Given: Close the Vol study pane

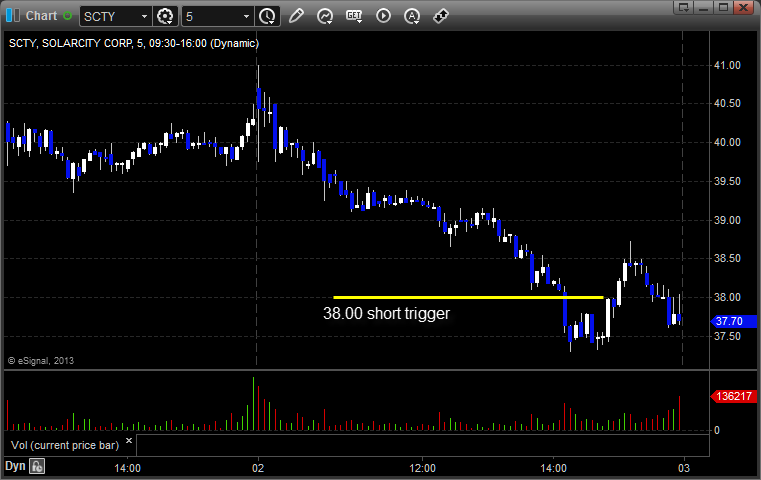Looking at the screenshot, I should coord(129,441).
